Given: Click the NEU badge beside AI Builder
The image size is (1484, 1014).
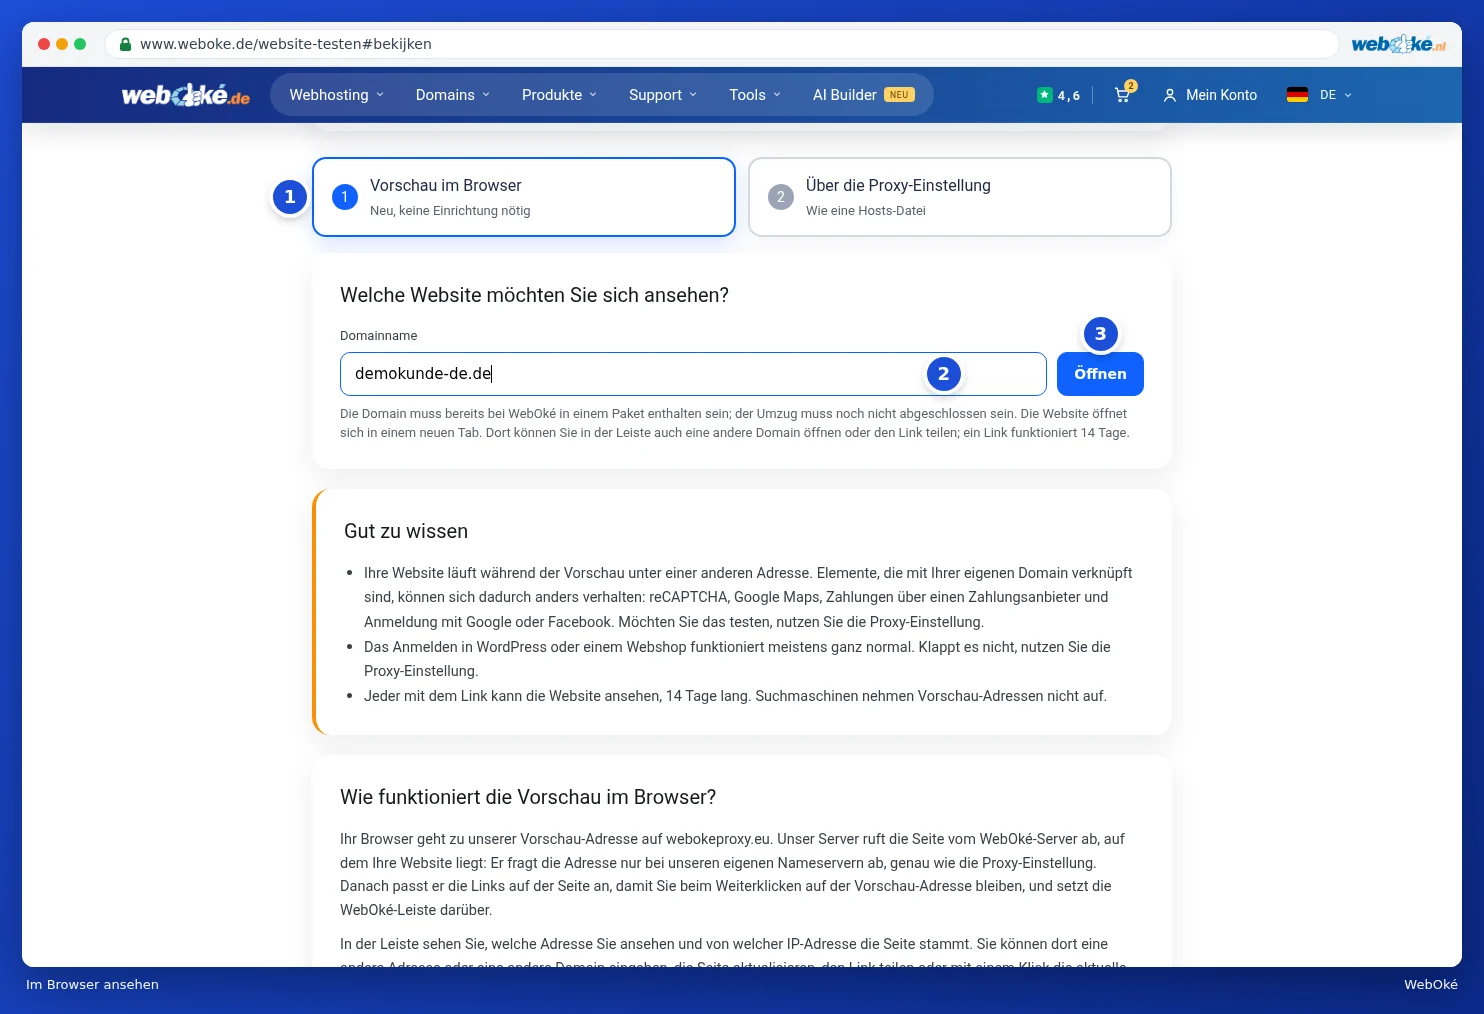Looking at the screenshot, I should pyautogui.click(x=899, y=95).
